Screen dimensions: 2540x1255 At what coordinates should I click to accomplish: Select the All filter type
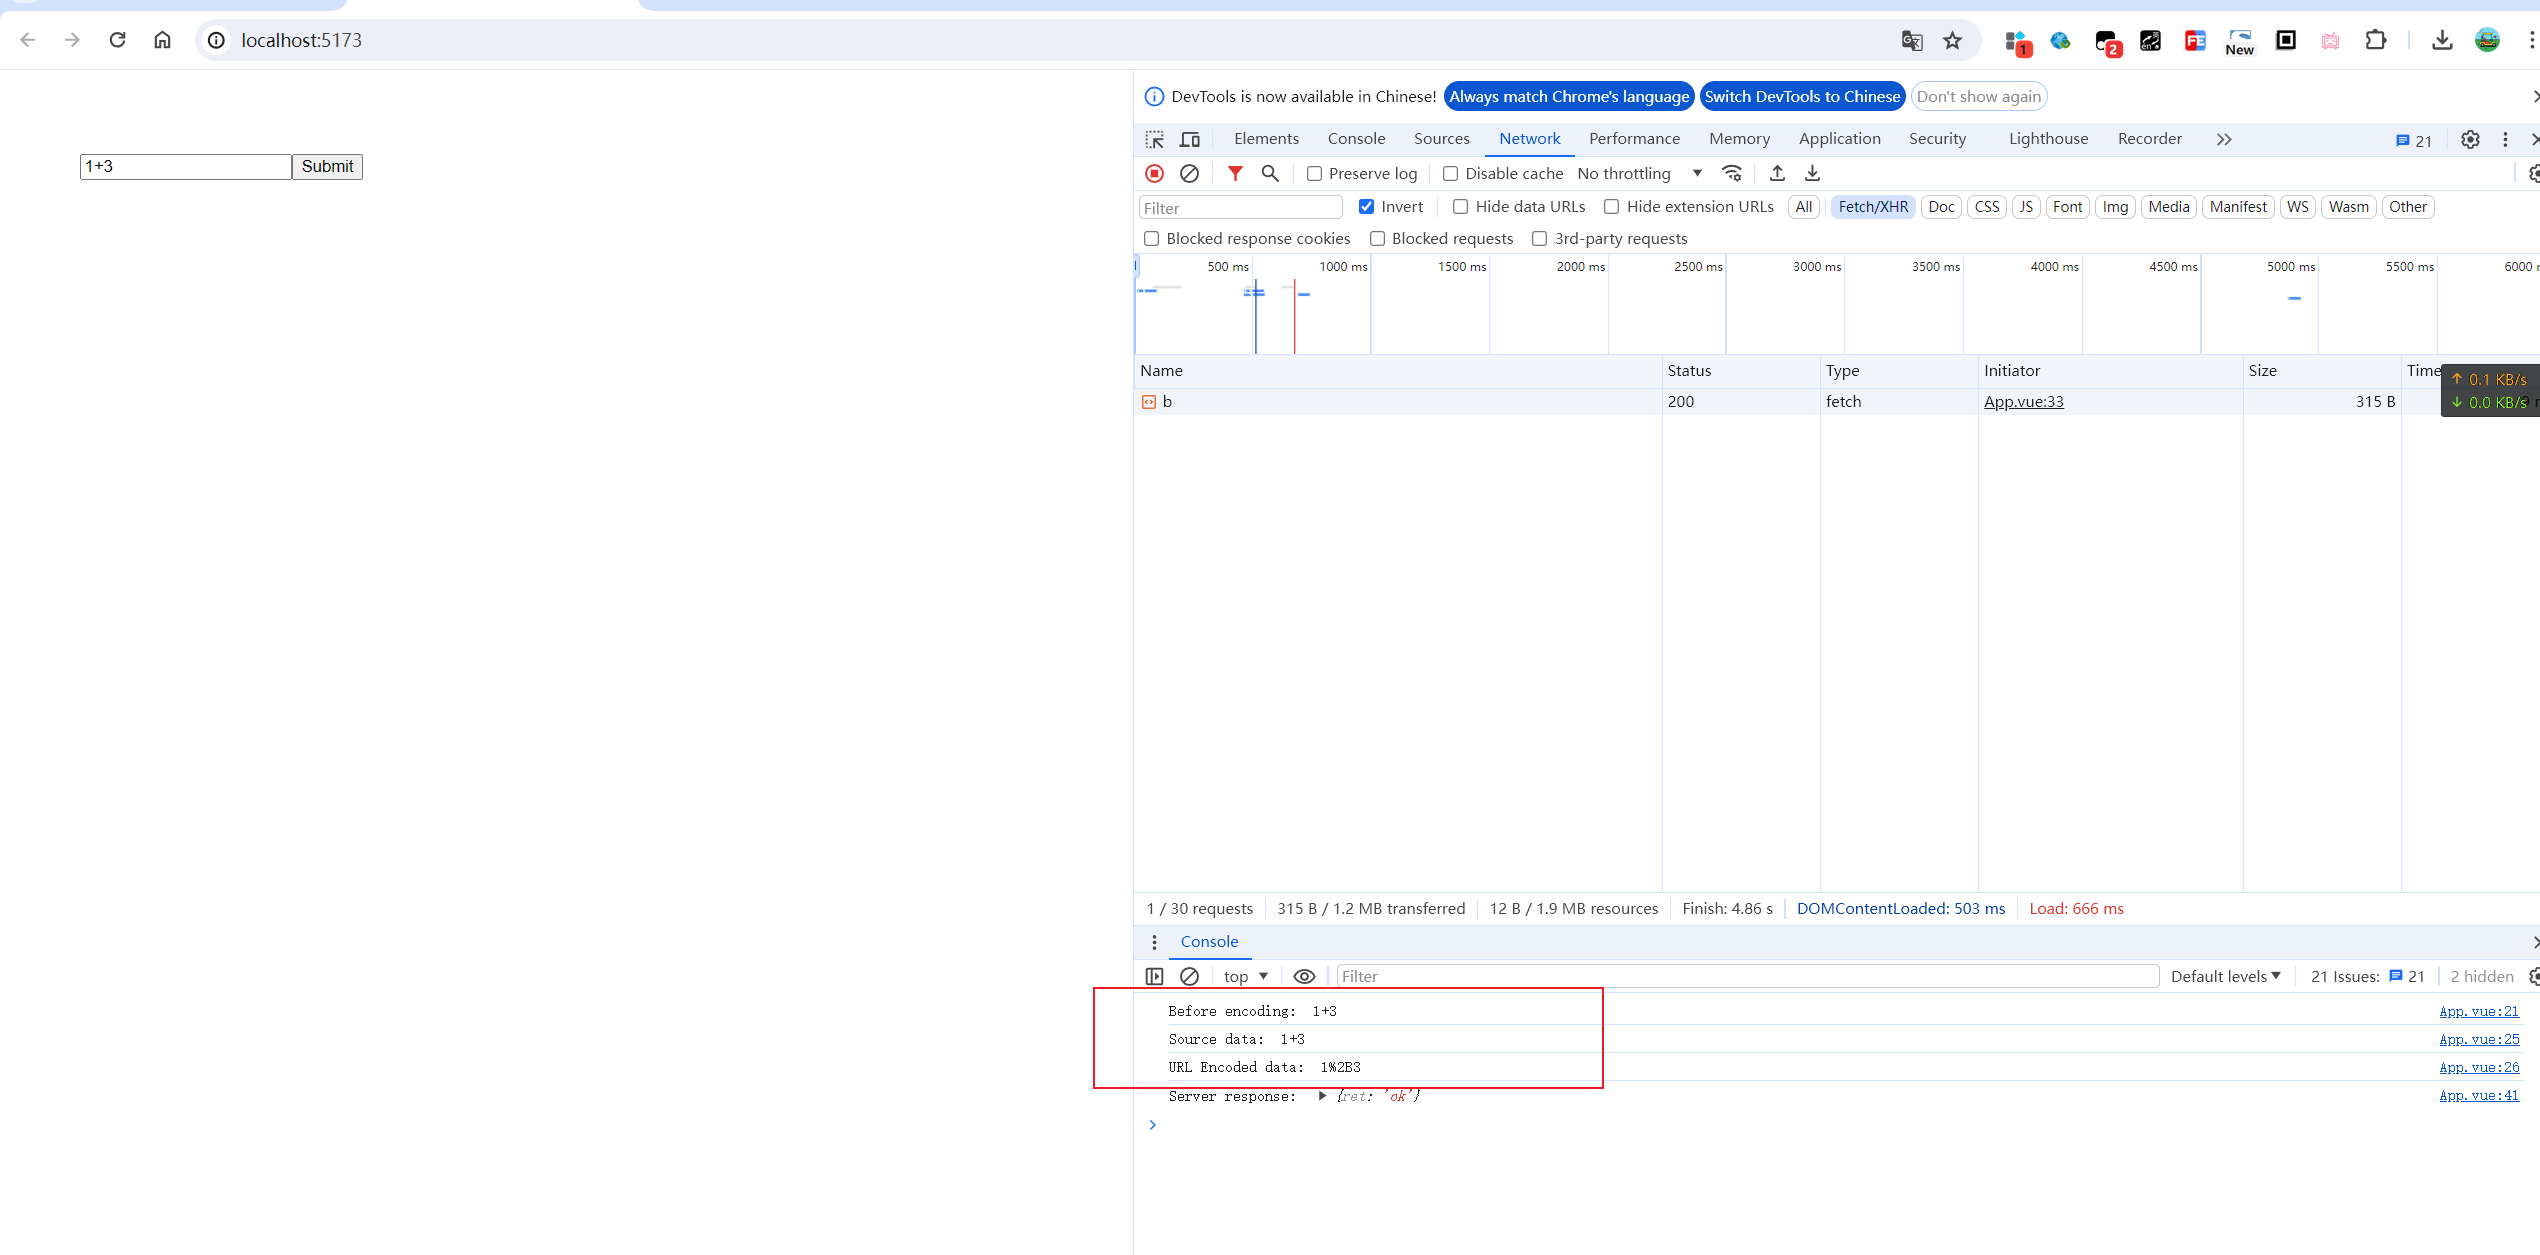1803,207
